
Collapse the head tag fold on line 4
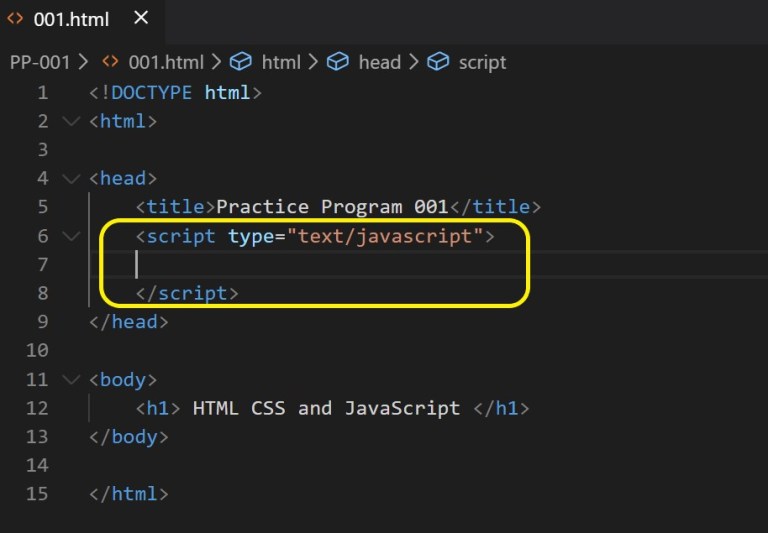(x=72, y=178)
